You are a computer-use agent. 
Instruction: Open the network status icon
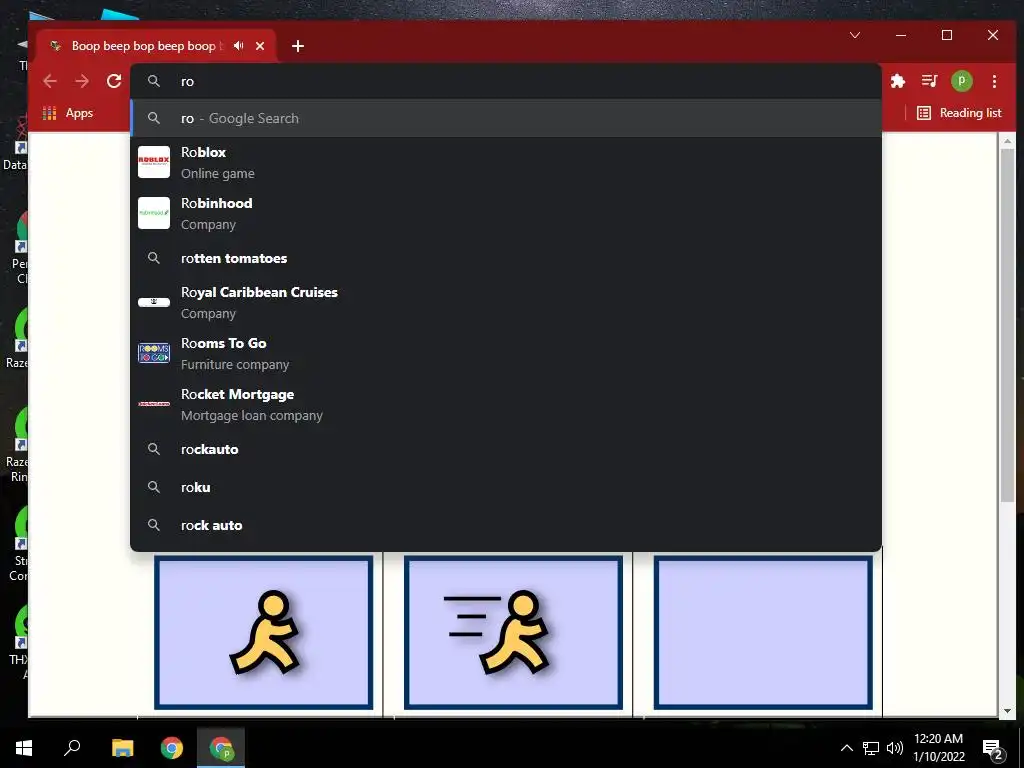coord(871,748)
